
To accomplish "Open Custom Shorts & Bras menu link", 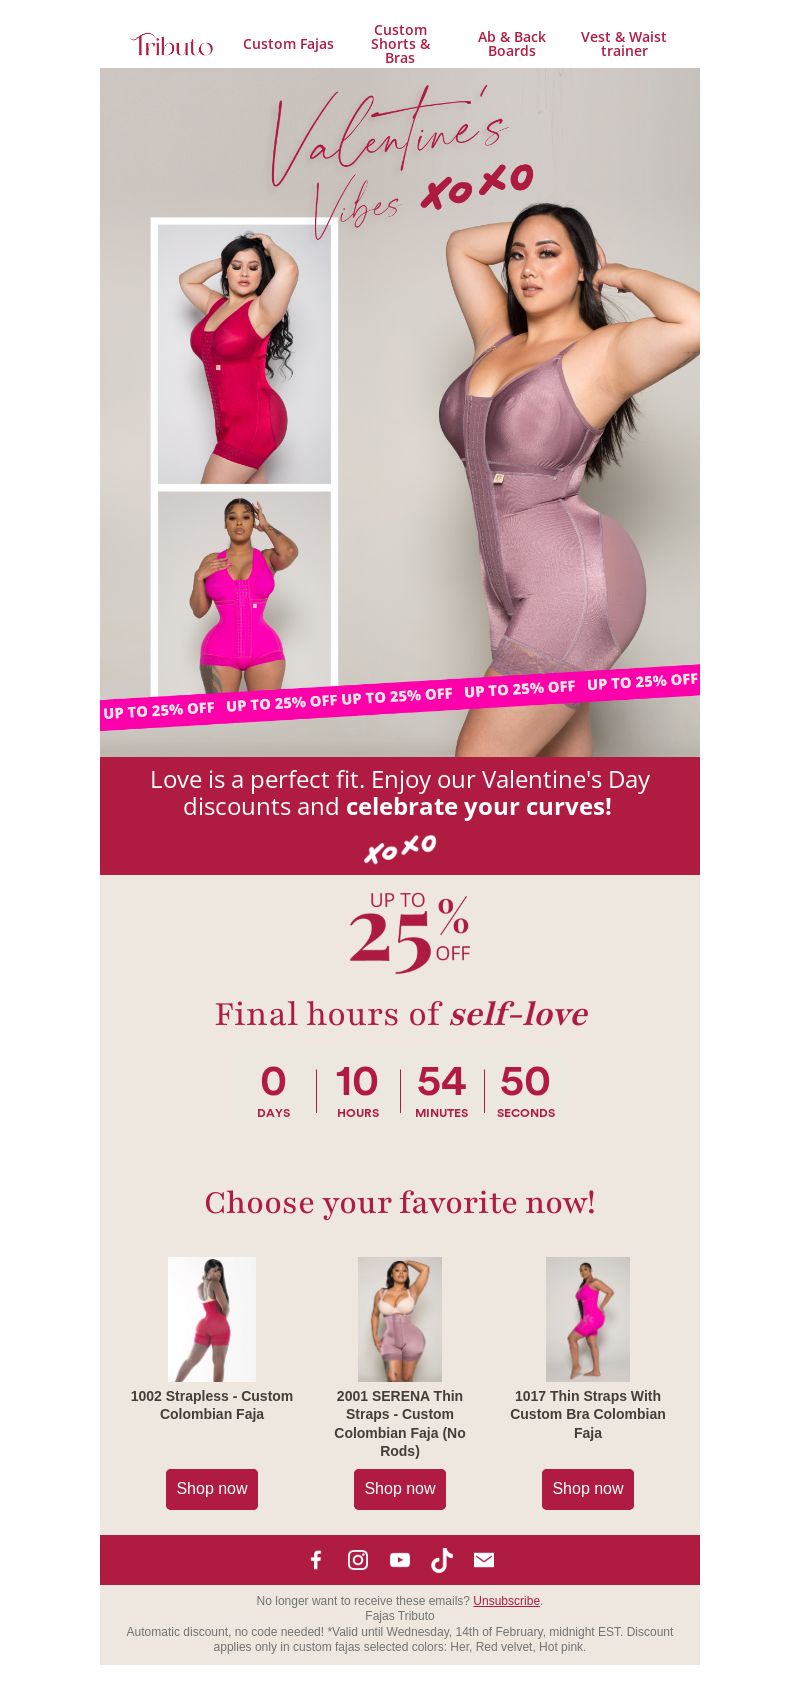I will click(x=400, y=44).
